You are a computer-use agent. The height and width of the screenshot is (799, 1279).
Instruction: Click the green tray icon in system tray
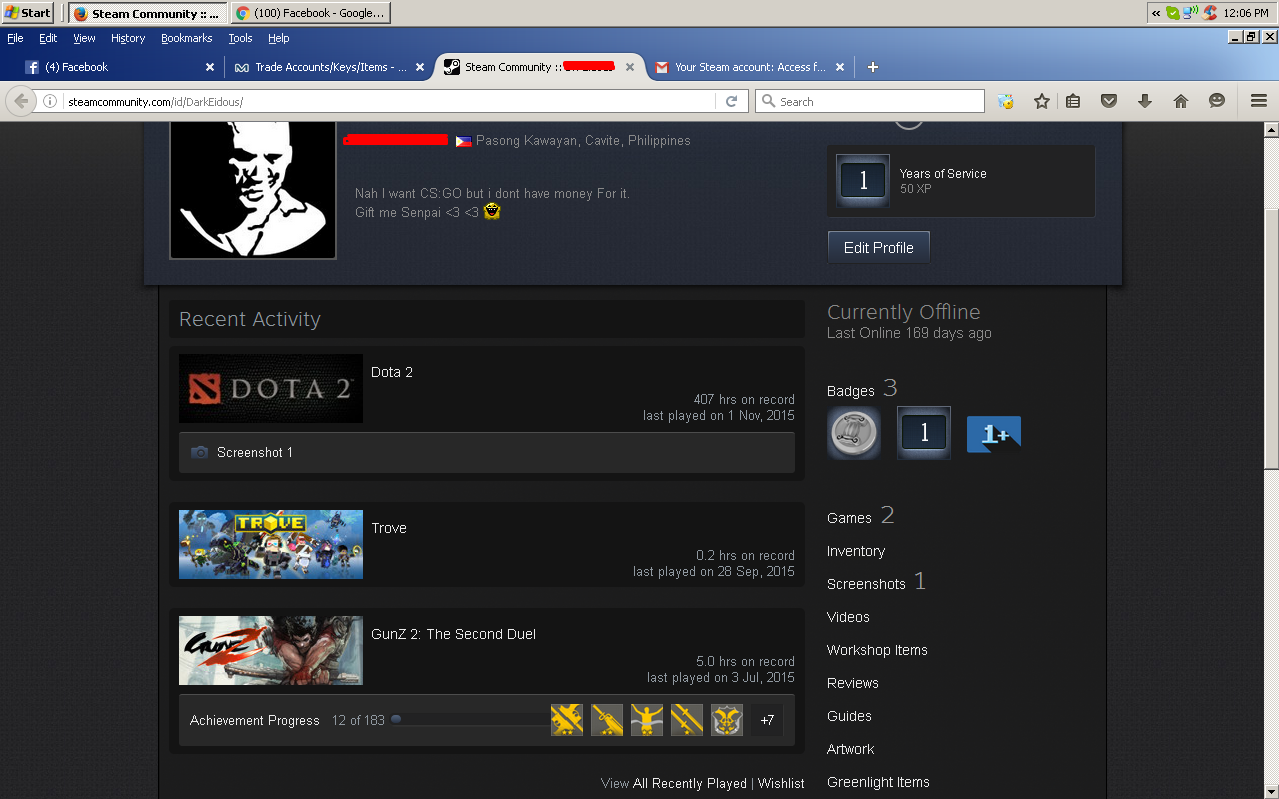[1172, 13]
